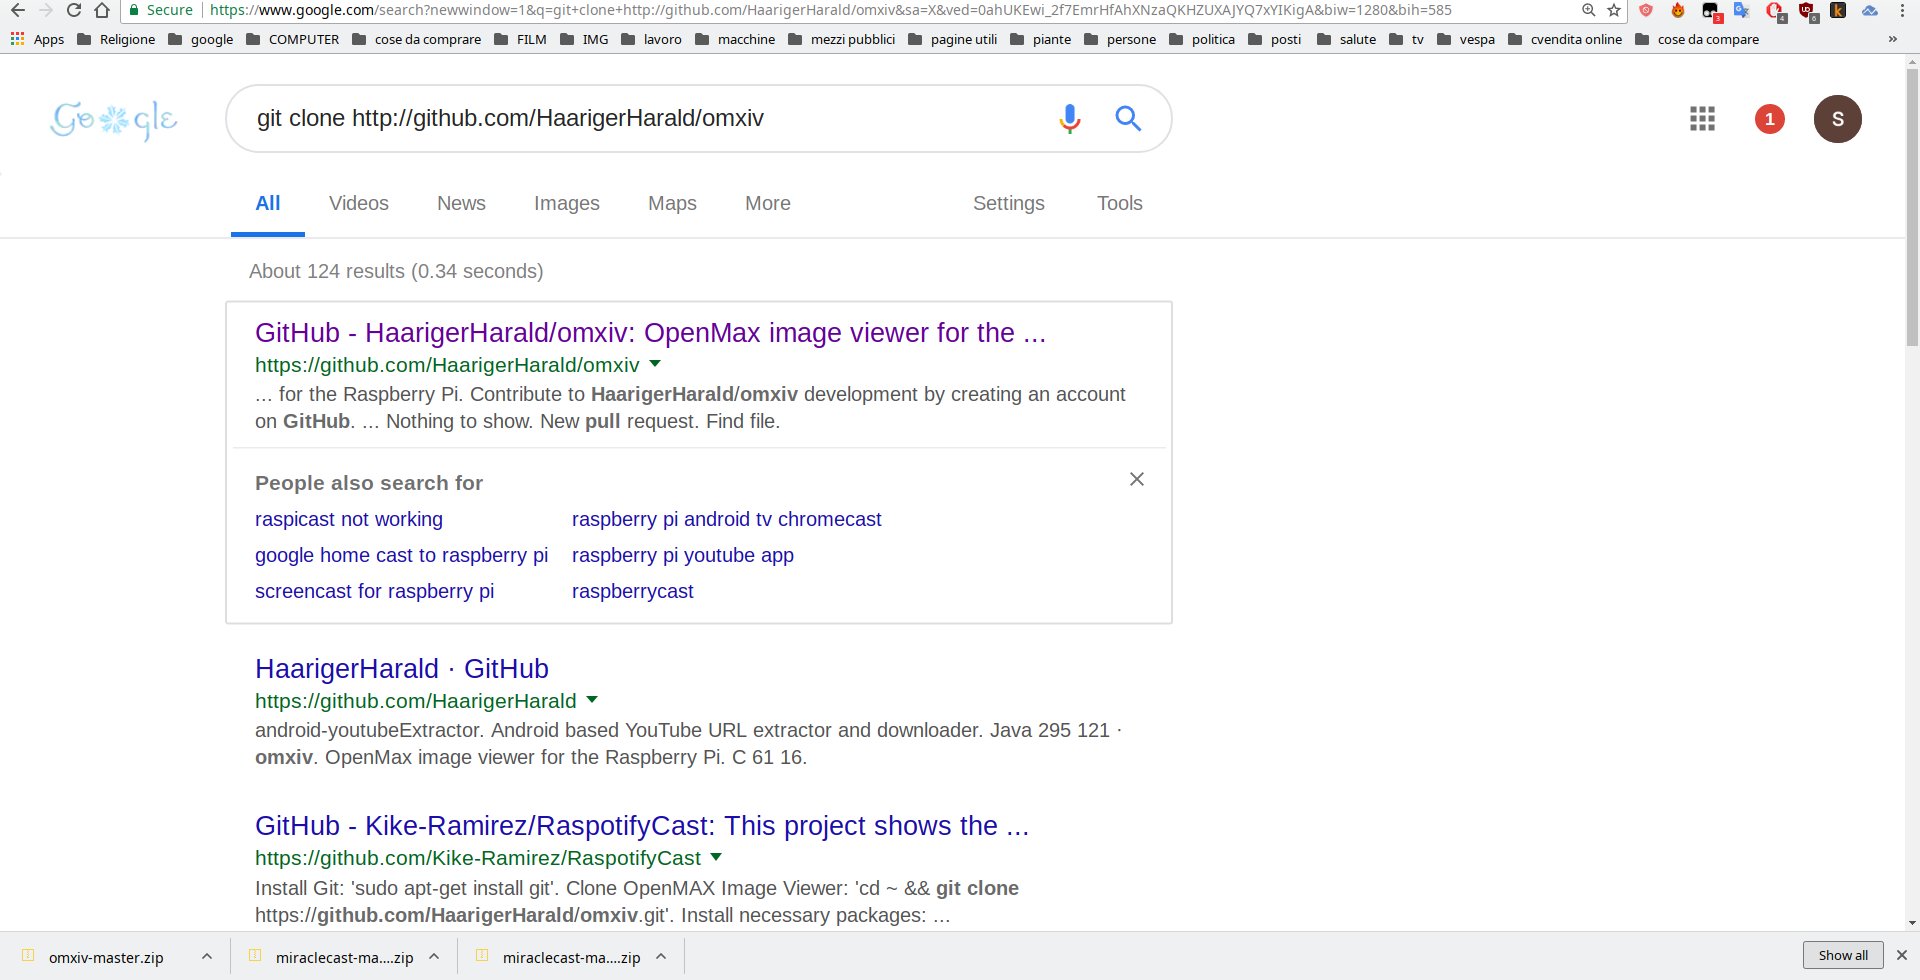1920x980 pixels.
Task: Open the Chrome three-dot menu
Action: click(1902, 10)
